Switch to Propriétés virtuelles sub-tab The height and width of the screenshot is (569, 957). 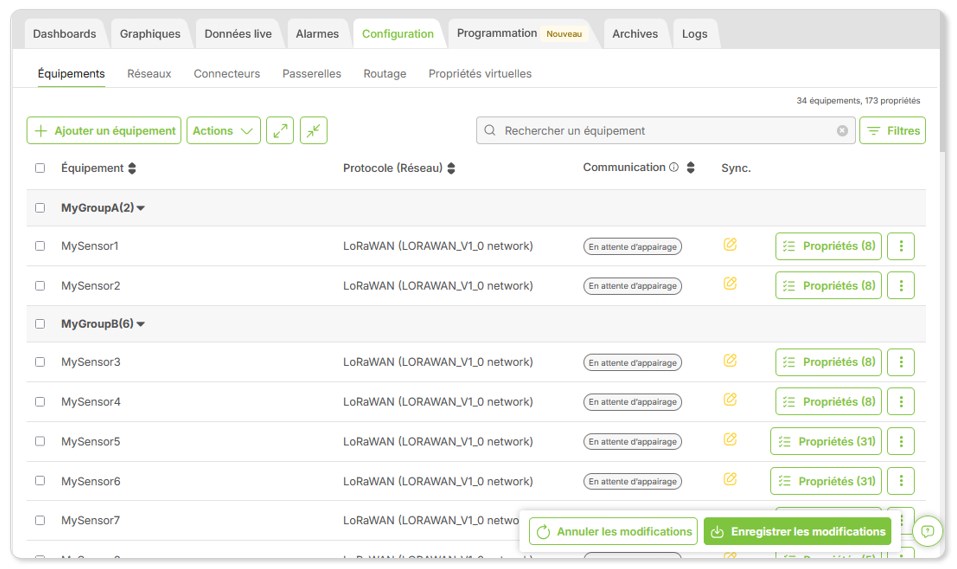(x=480, y=74)
